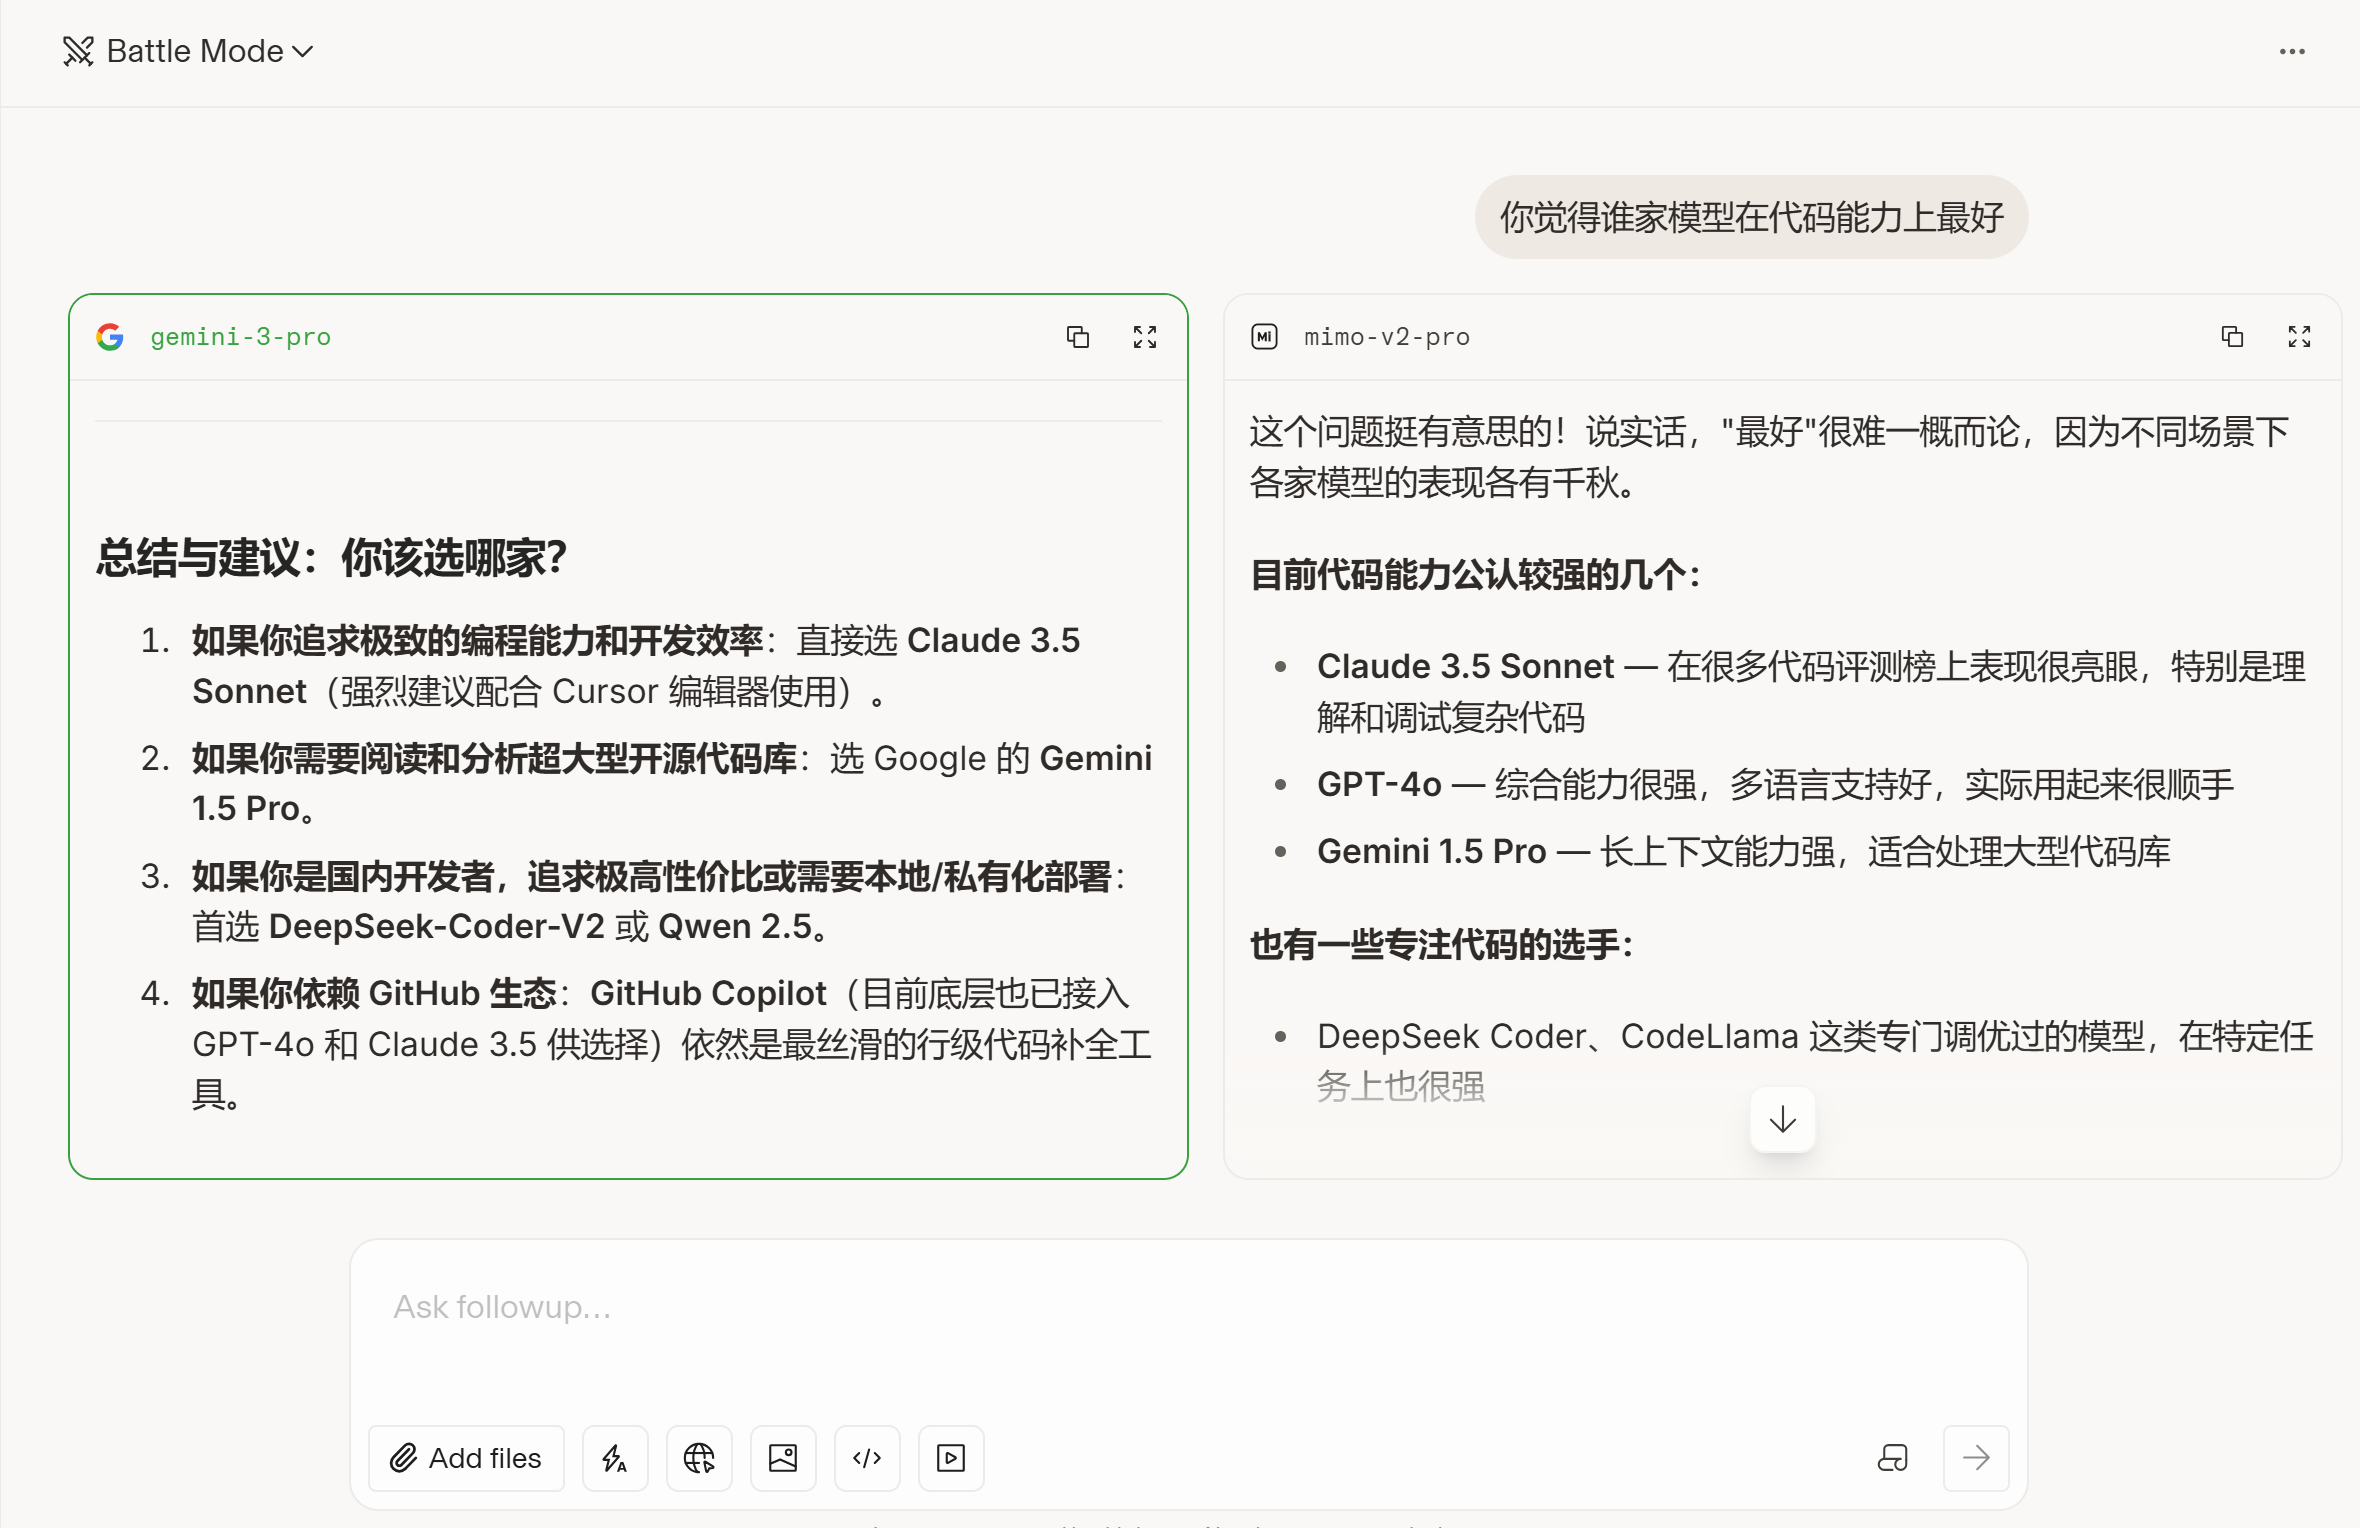Enable web search globe icon
The image size is (2360, 1528).
coord(699,1458)
